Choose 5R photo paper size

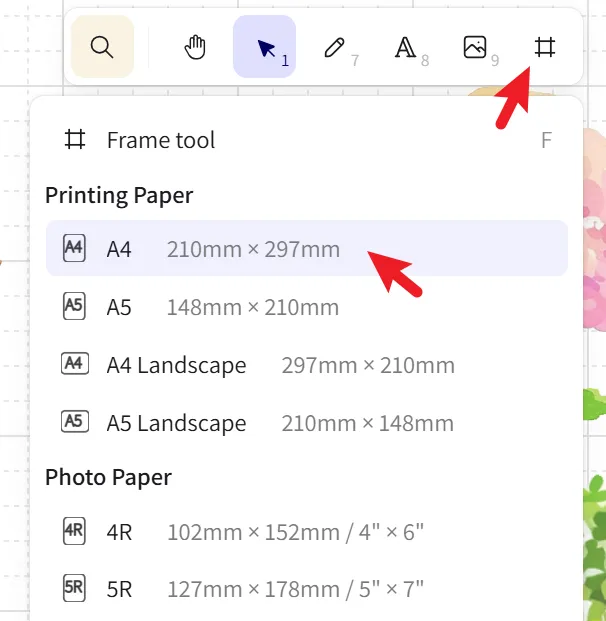click(x=307, y=589)
